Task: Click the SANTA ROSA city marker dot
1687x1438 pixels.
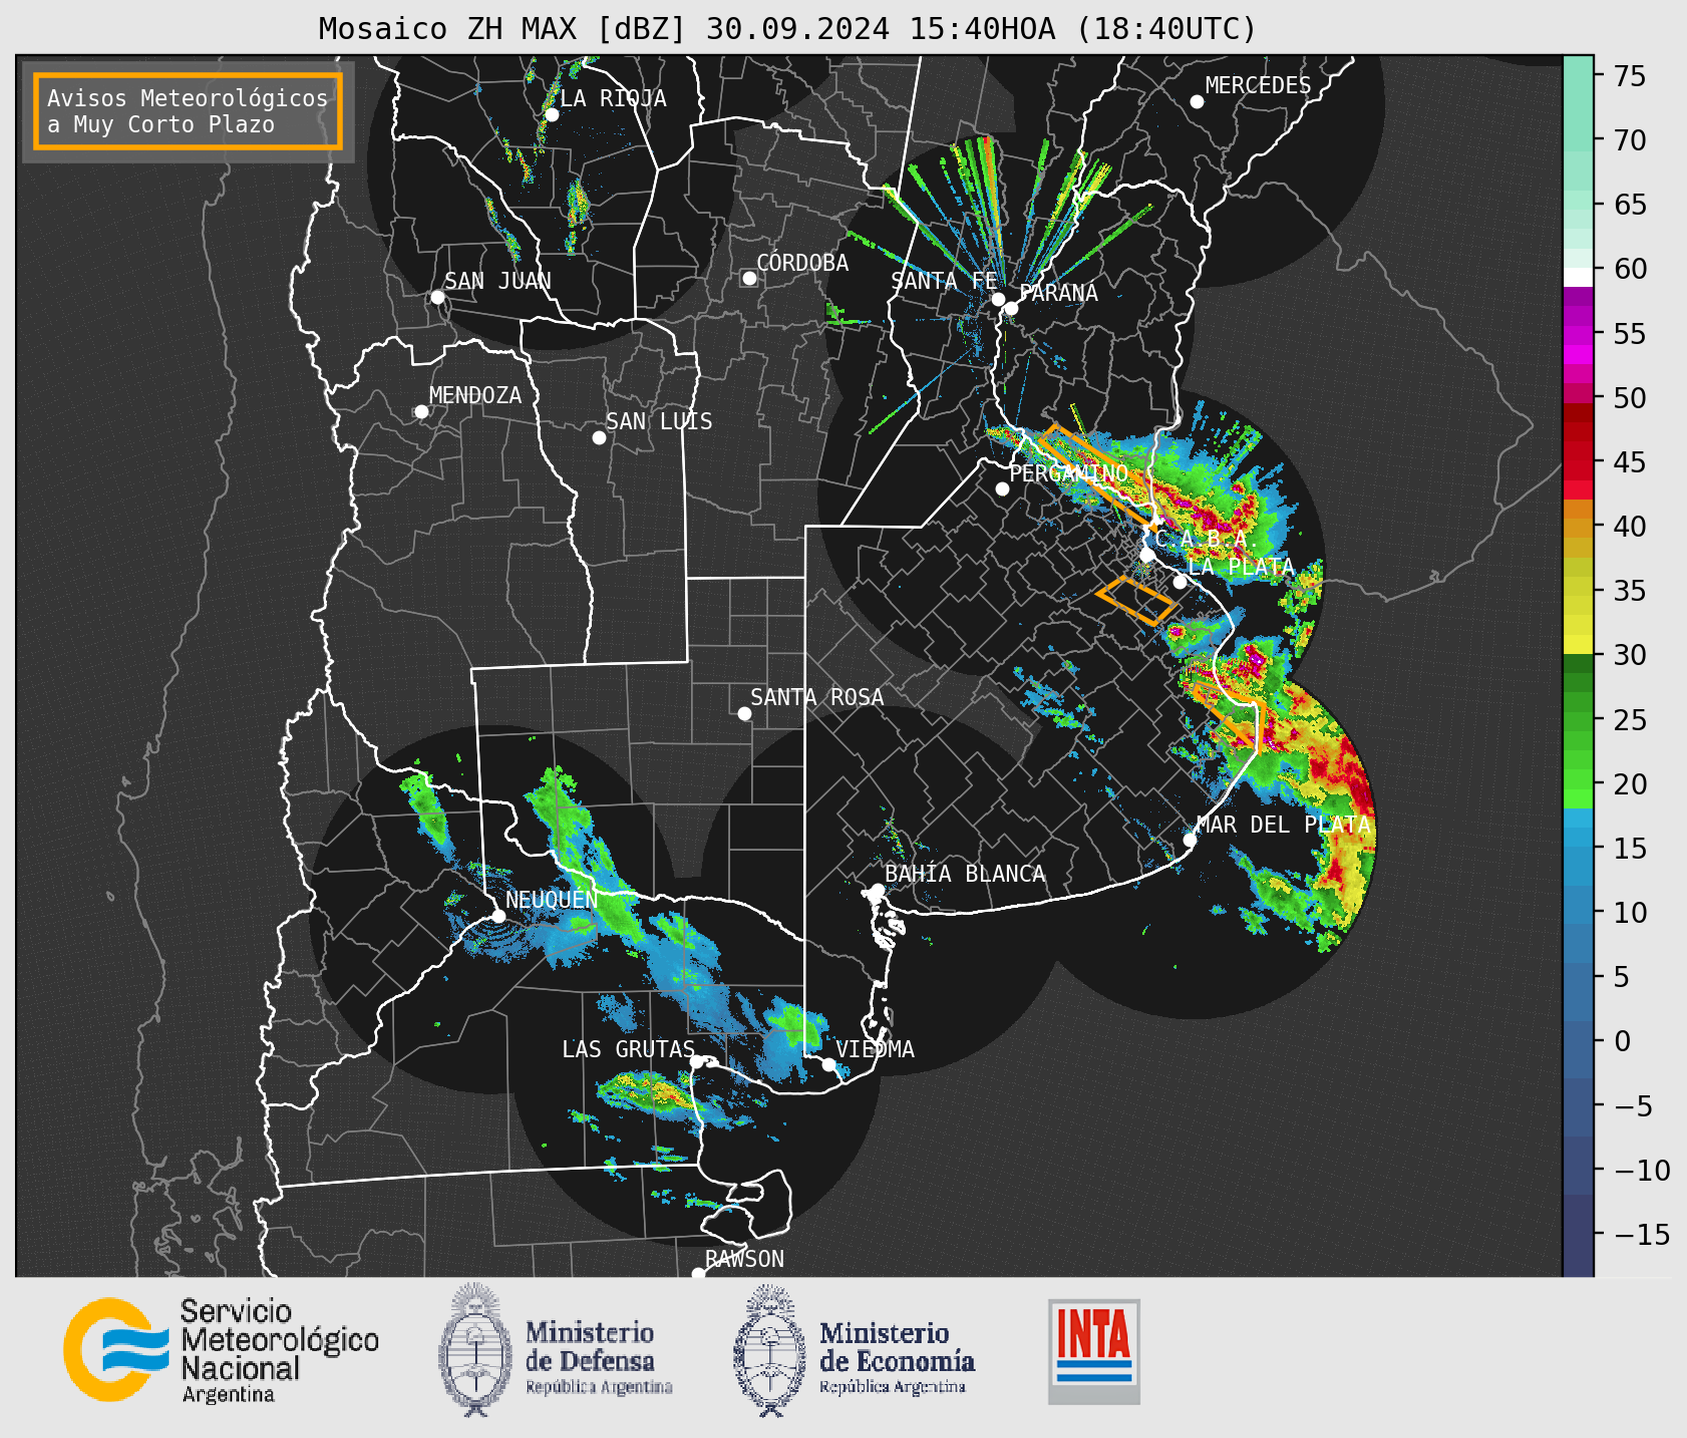Action: [x=744, y=713]
